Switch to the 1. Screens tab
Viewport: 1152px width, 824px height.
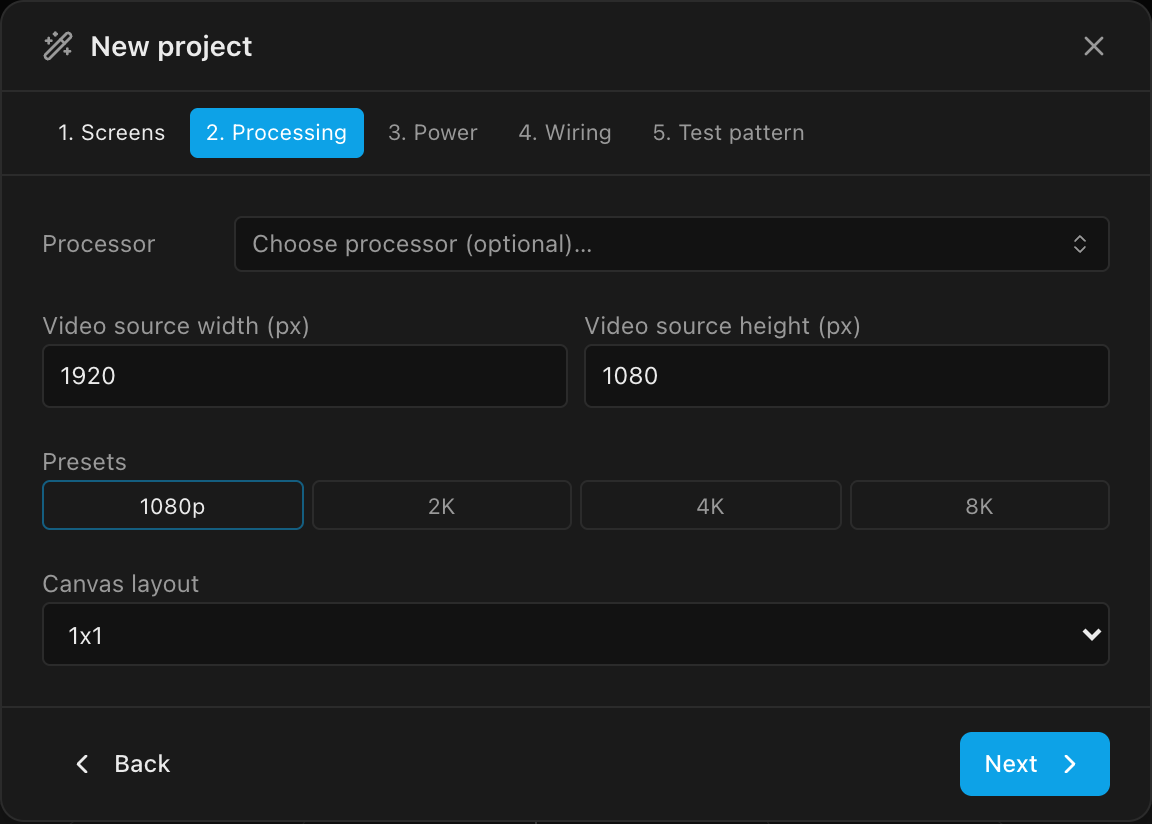click(112, 133)
